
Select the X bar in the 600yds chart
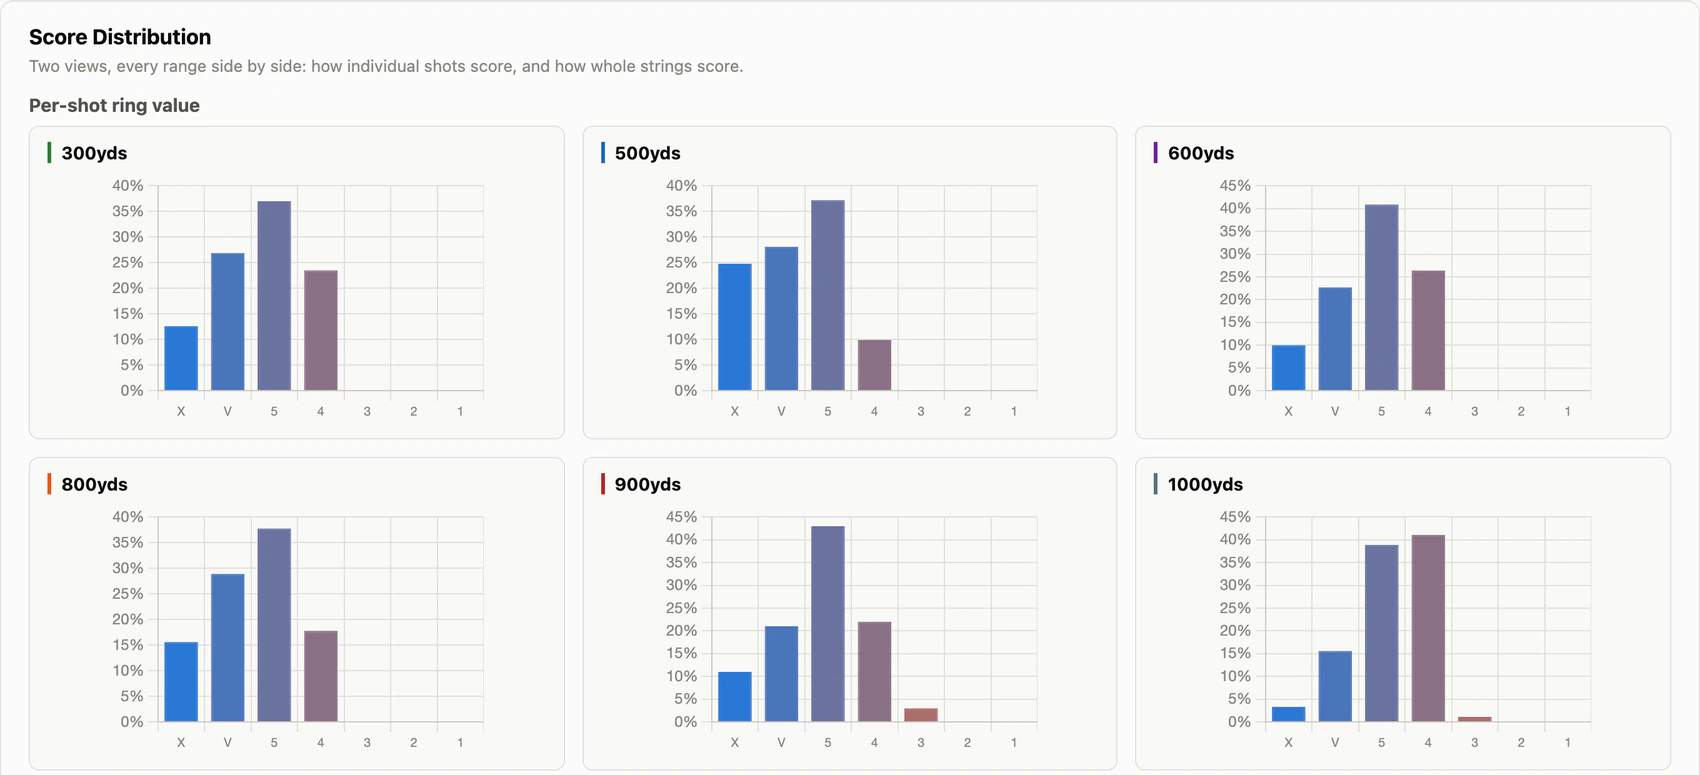[1288, 368]
